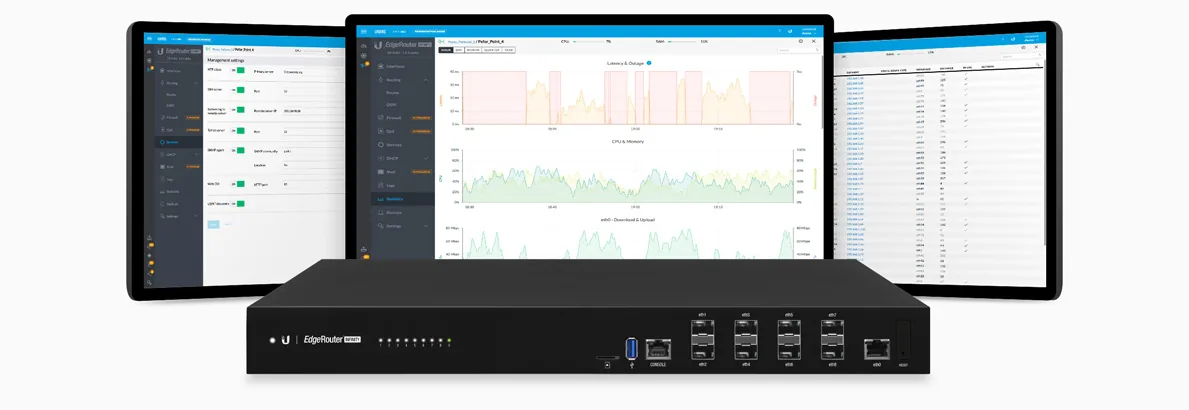Select the YEAR time range tab
This screenshot has width=1189, height=410.
[508, 50]
